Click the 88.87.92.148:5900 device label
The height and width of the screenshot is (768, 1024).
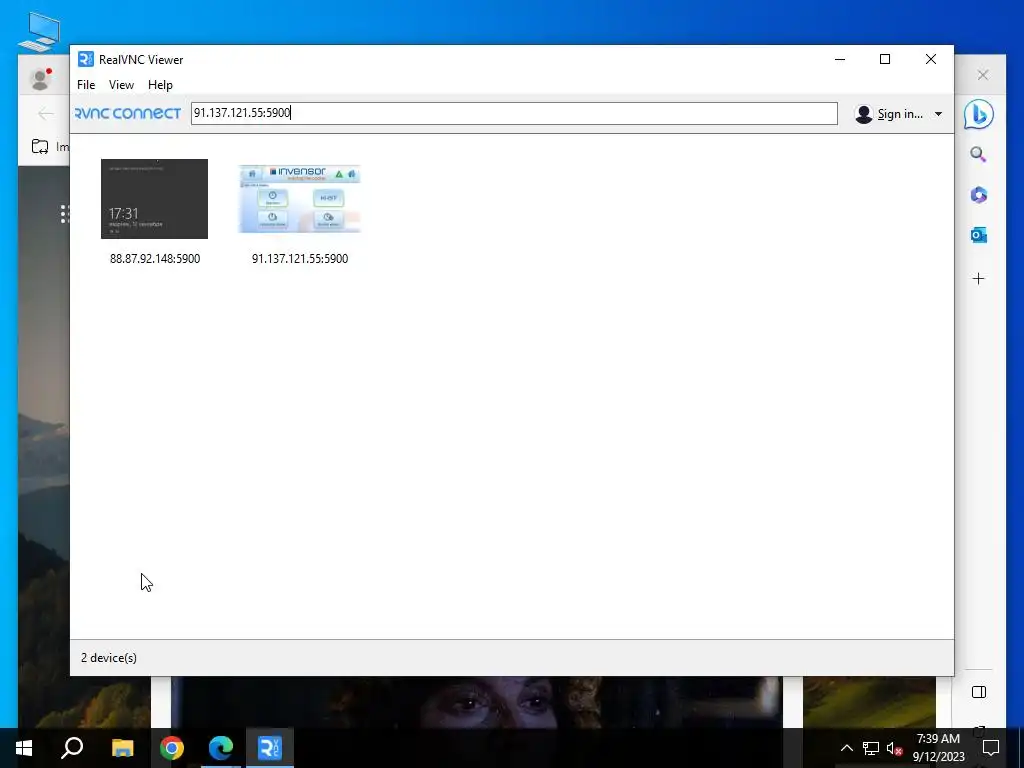pyautogui.click(x=155, y=259)
